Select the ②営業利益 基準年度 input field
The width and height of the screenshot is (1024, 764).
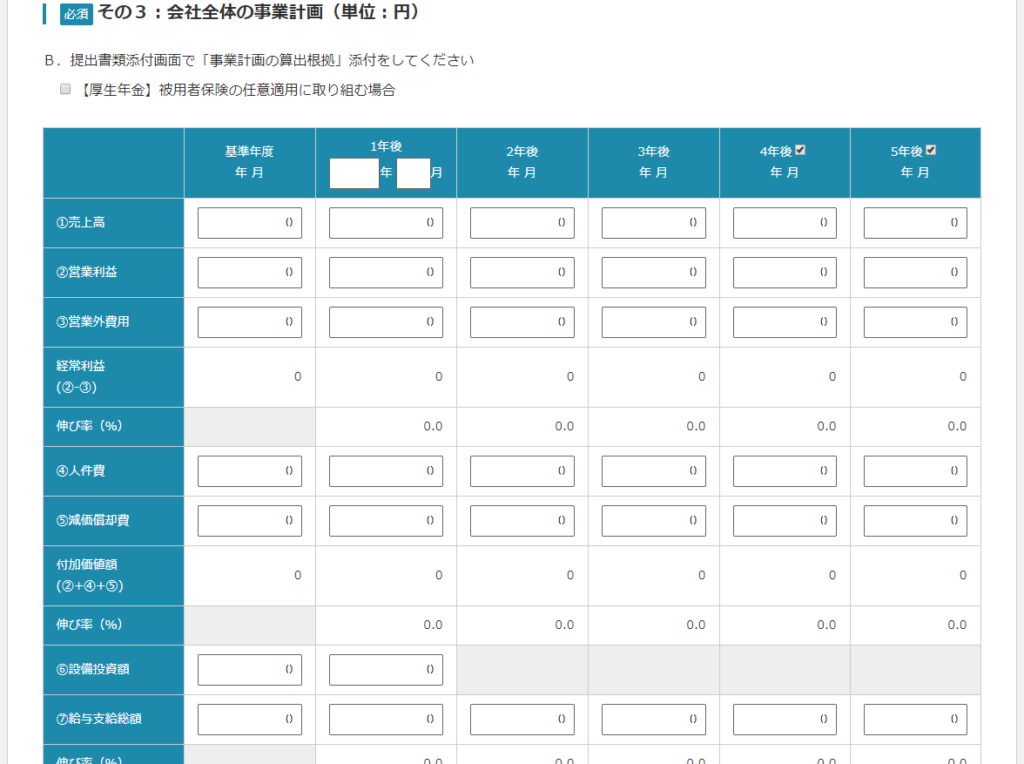click(x=249, y=272)
